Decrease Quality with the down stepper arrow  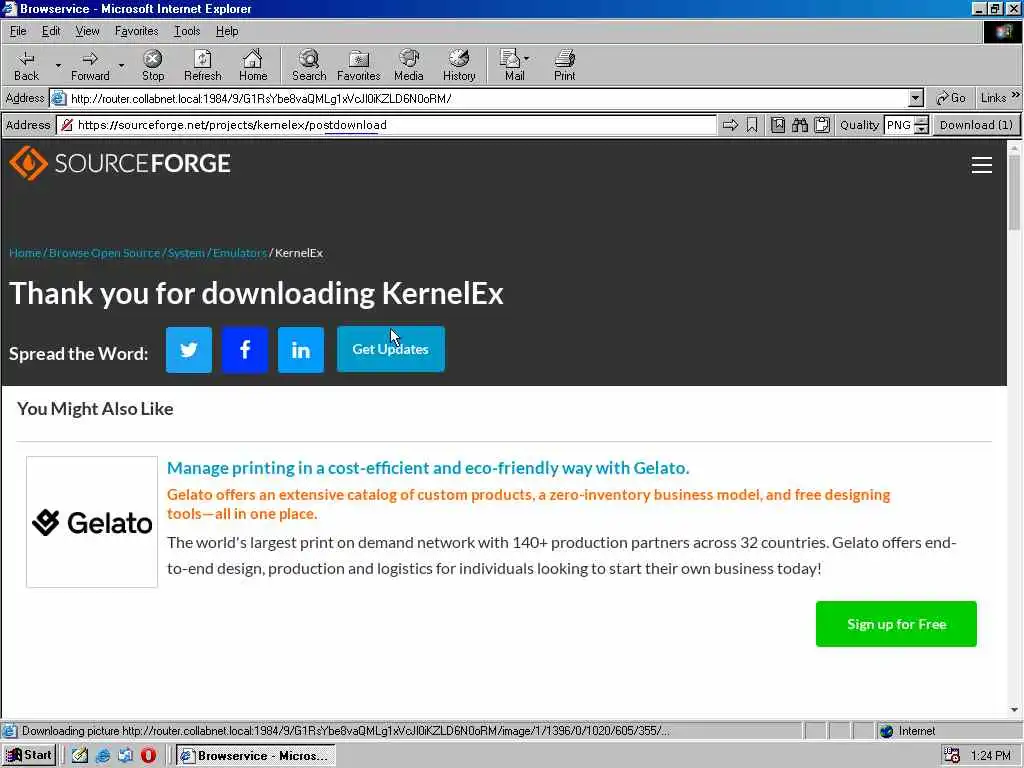tap(921, 129)
